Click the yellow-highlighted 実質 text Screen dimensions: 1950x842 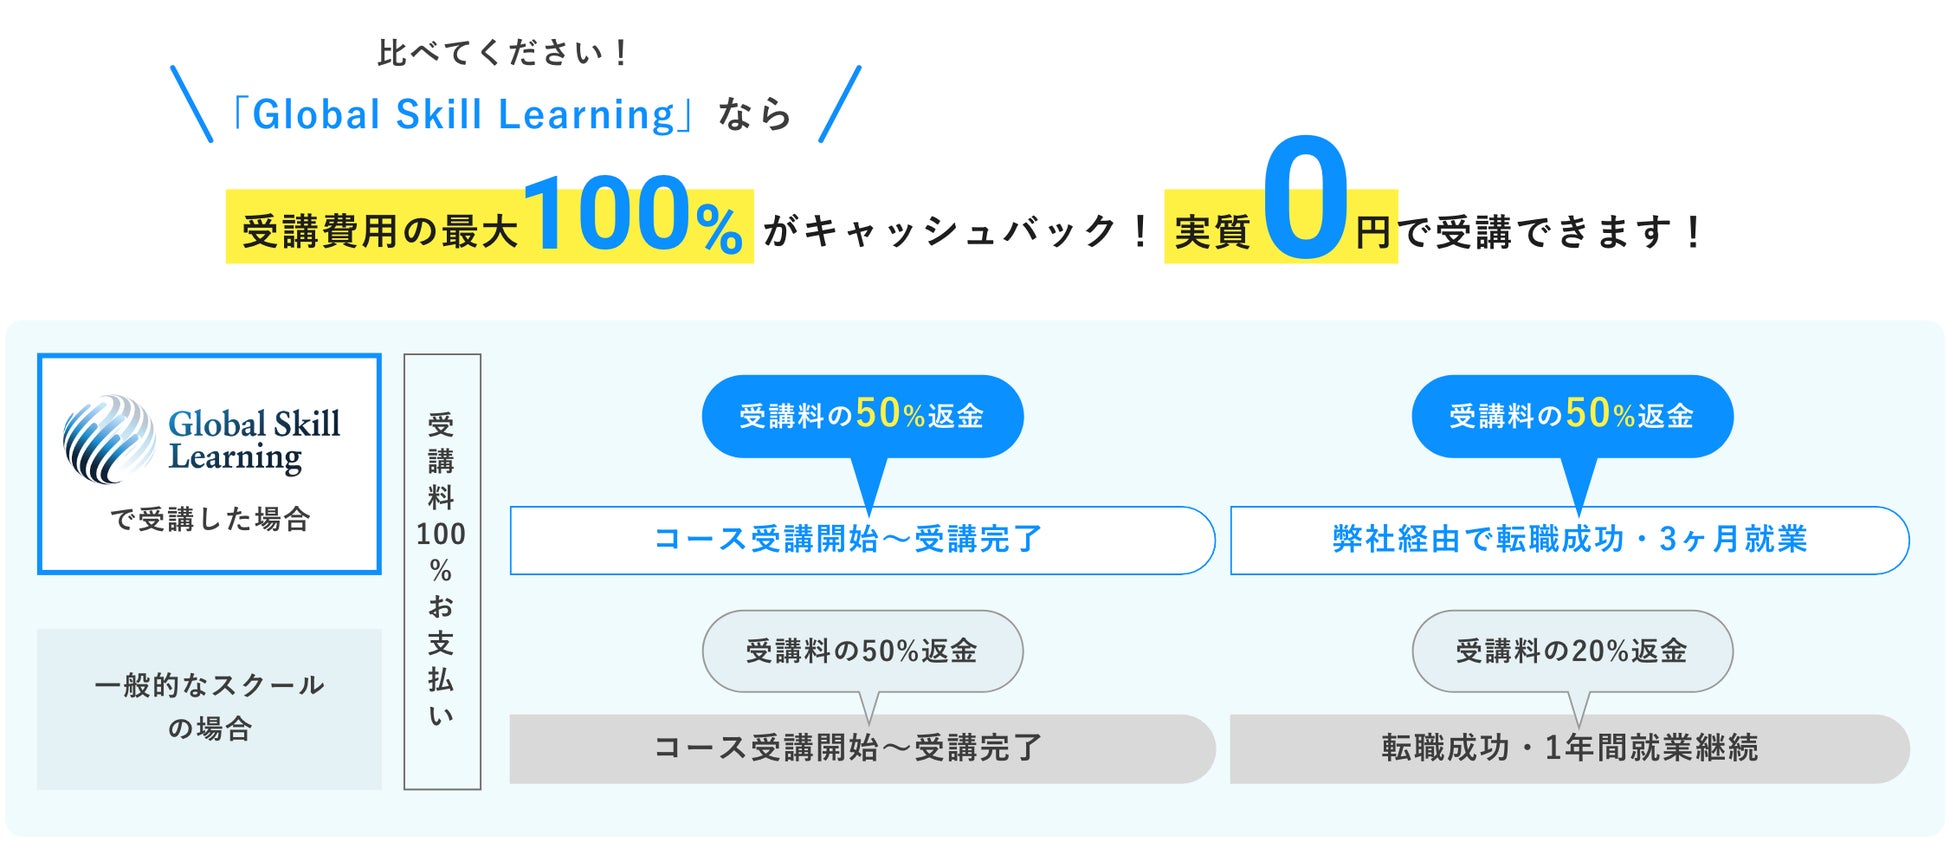1213,232
